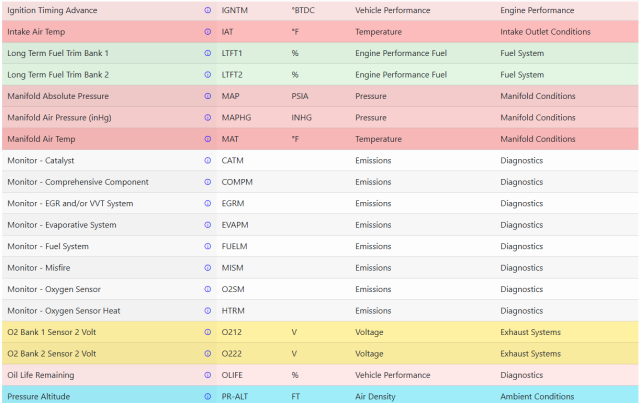
Task: Click info icon next to Manifold Air Temp
Action: (x=208, y=139)
